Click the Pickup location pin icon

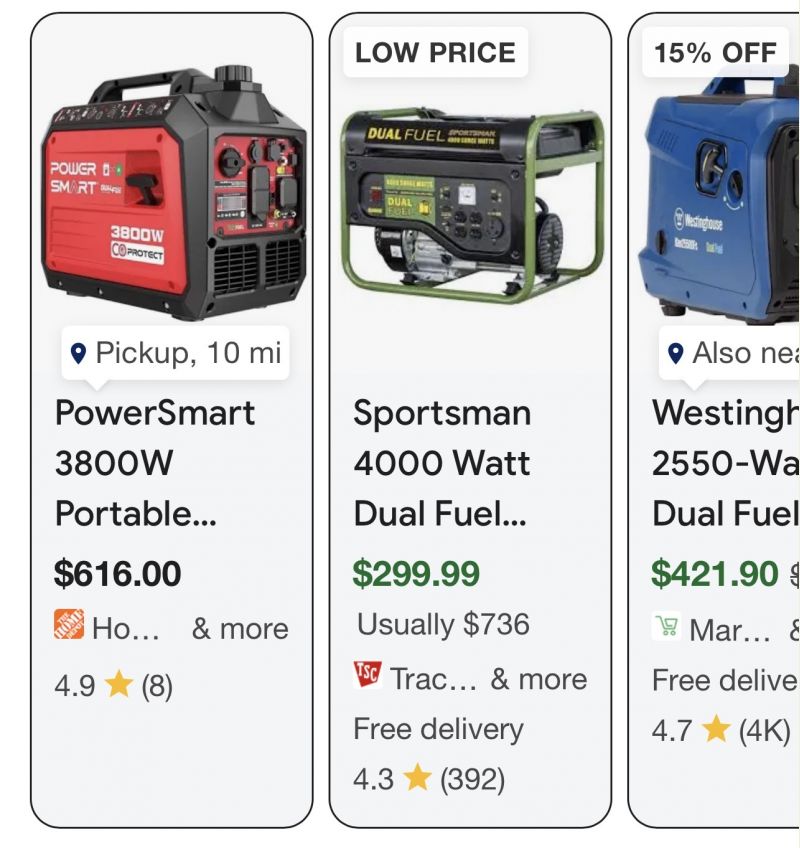pyautogui.click(x=79, y=353)
